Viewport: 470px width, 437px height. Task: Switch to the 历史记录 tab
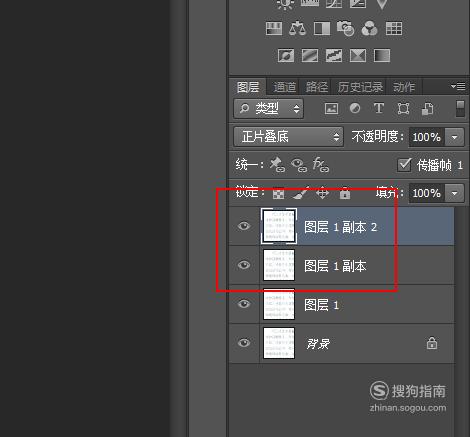tap(360, 87)
